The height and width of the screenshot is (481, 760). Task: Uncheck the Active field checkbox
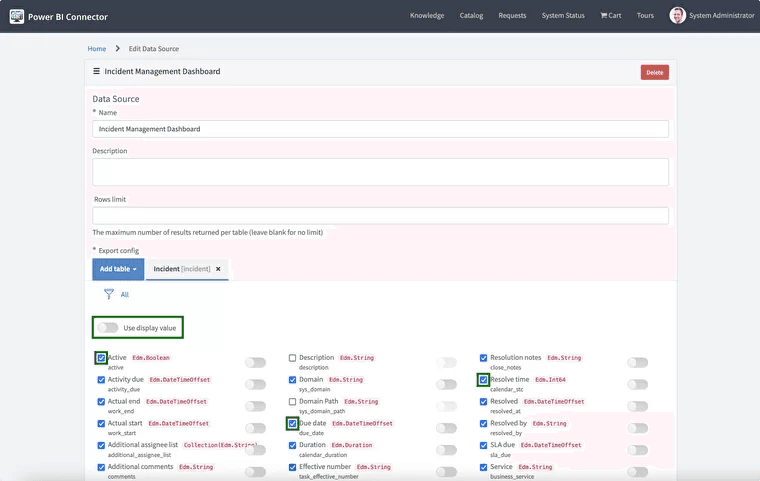tap(101, 358)
